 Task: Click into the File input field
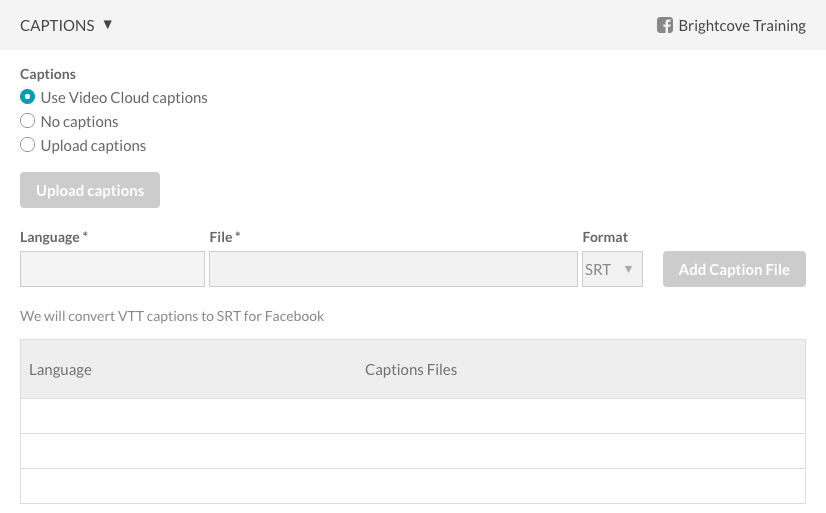393,269
